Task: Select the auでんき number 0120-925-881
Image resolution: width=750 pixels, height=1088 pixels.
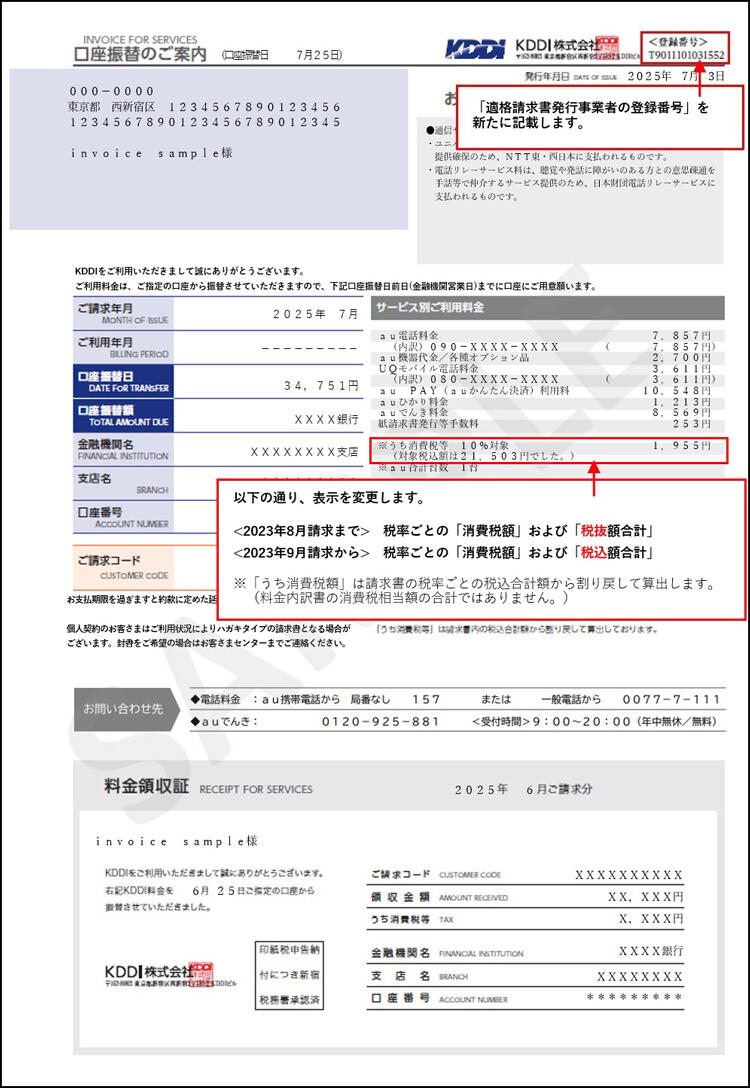Action: click(x=380, y=722)
